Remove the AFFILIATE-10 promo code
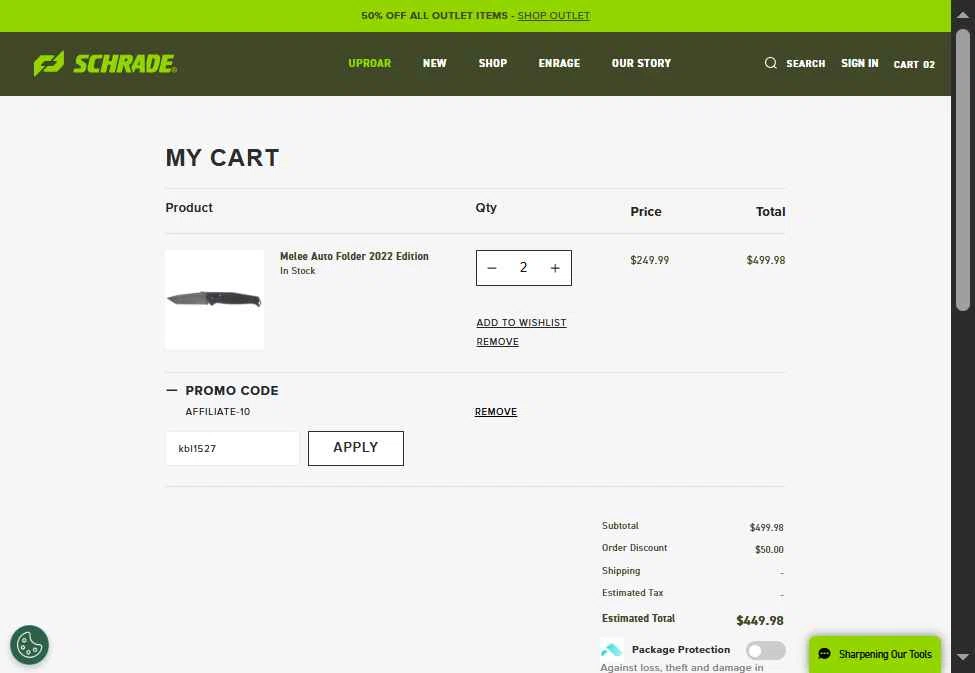Image resolution: width=975 pixels, height=673 pixels. 496,412
